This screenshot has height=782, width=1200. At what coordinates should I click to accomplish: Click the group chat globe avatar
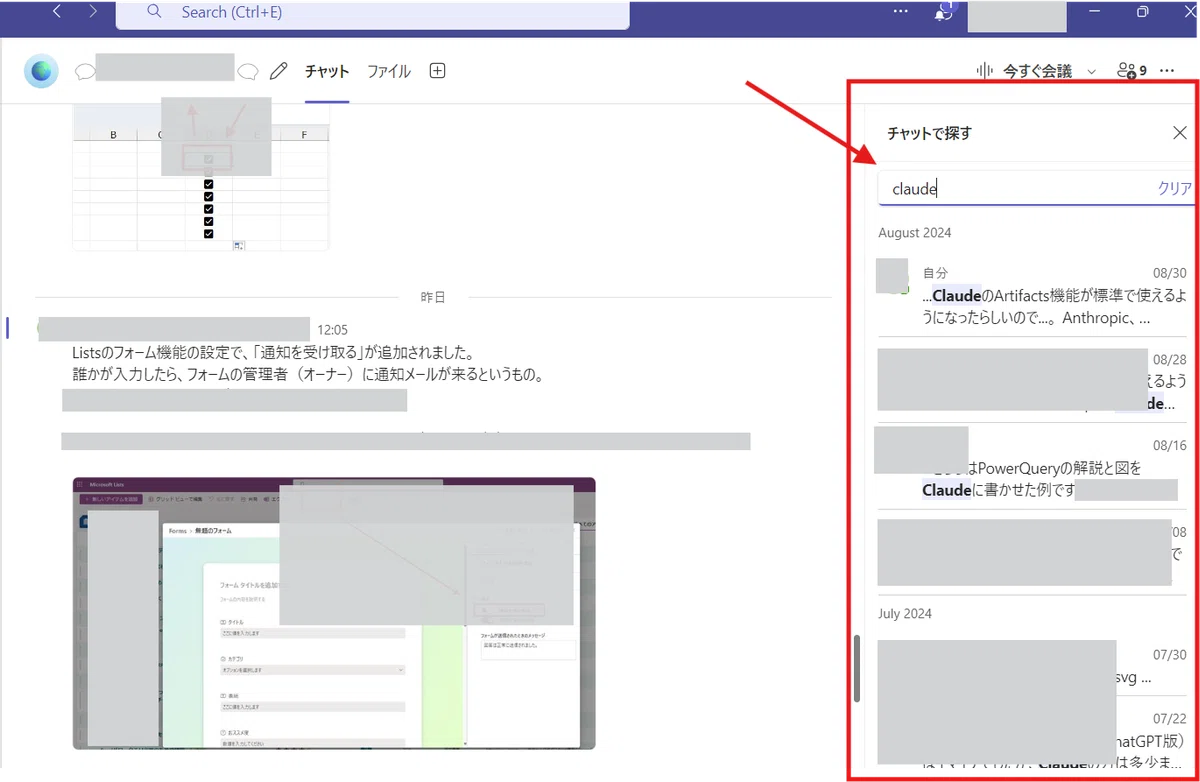[x=42, y=71]
